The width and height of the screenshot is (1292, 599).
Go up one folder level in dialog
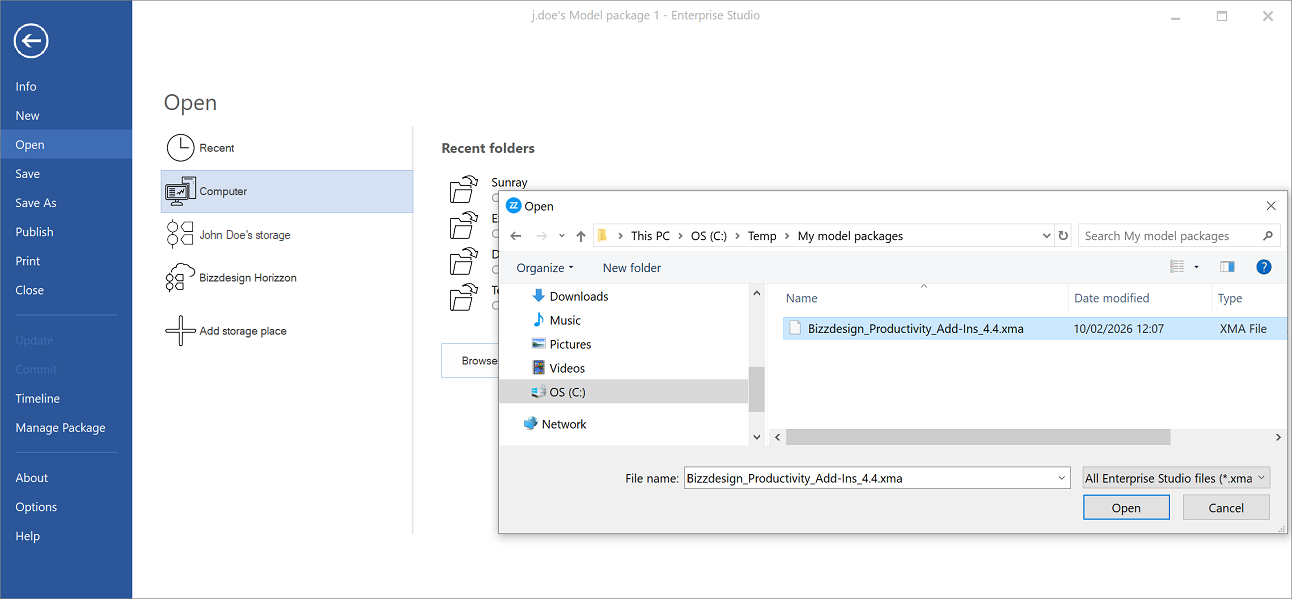point(581,236)
